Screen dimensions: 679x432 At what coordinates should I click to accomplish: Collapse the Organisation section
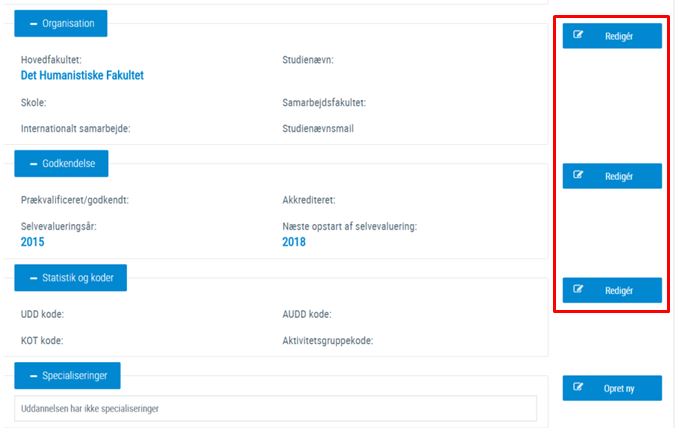click(61, 23)
